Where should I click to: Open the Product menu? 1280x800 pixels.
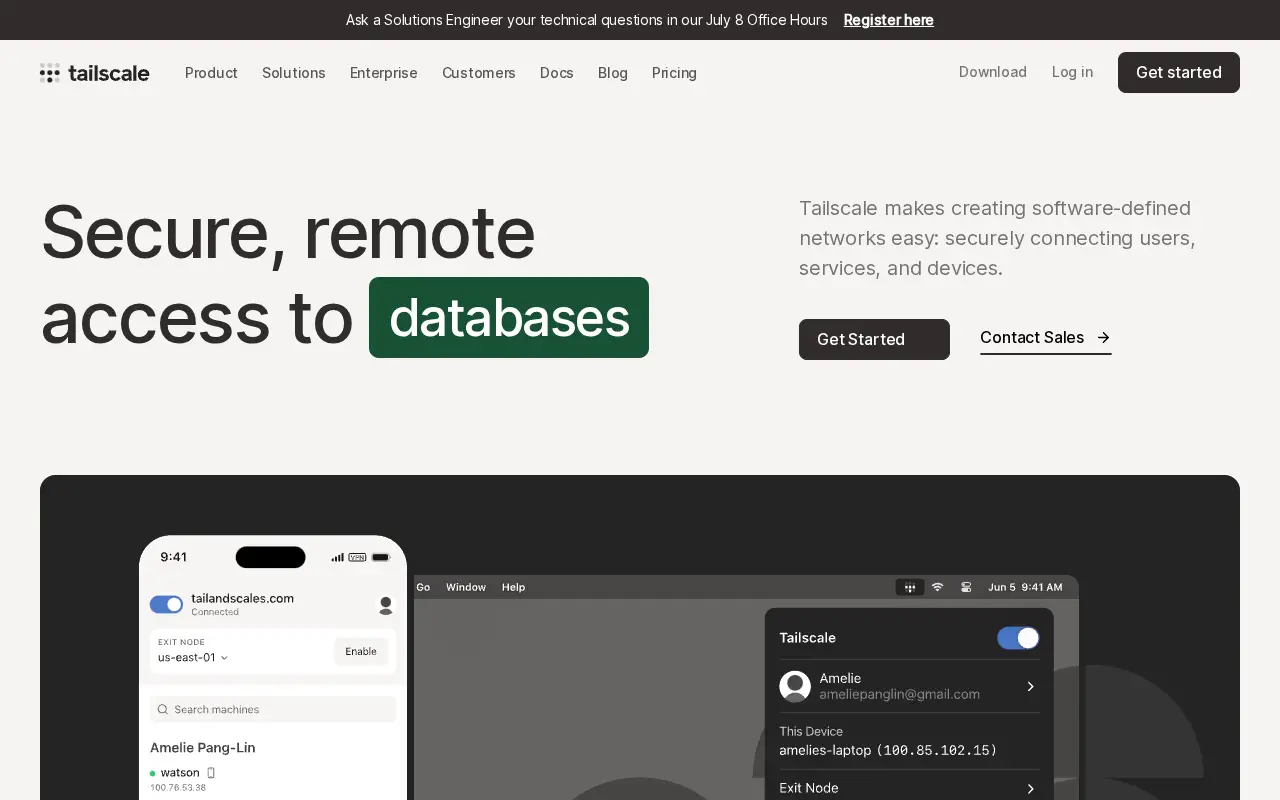(211, 73)
